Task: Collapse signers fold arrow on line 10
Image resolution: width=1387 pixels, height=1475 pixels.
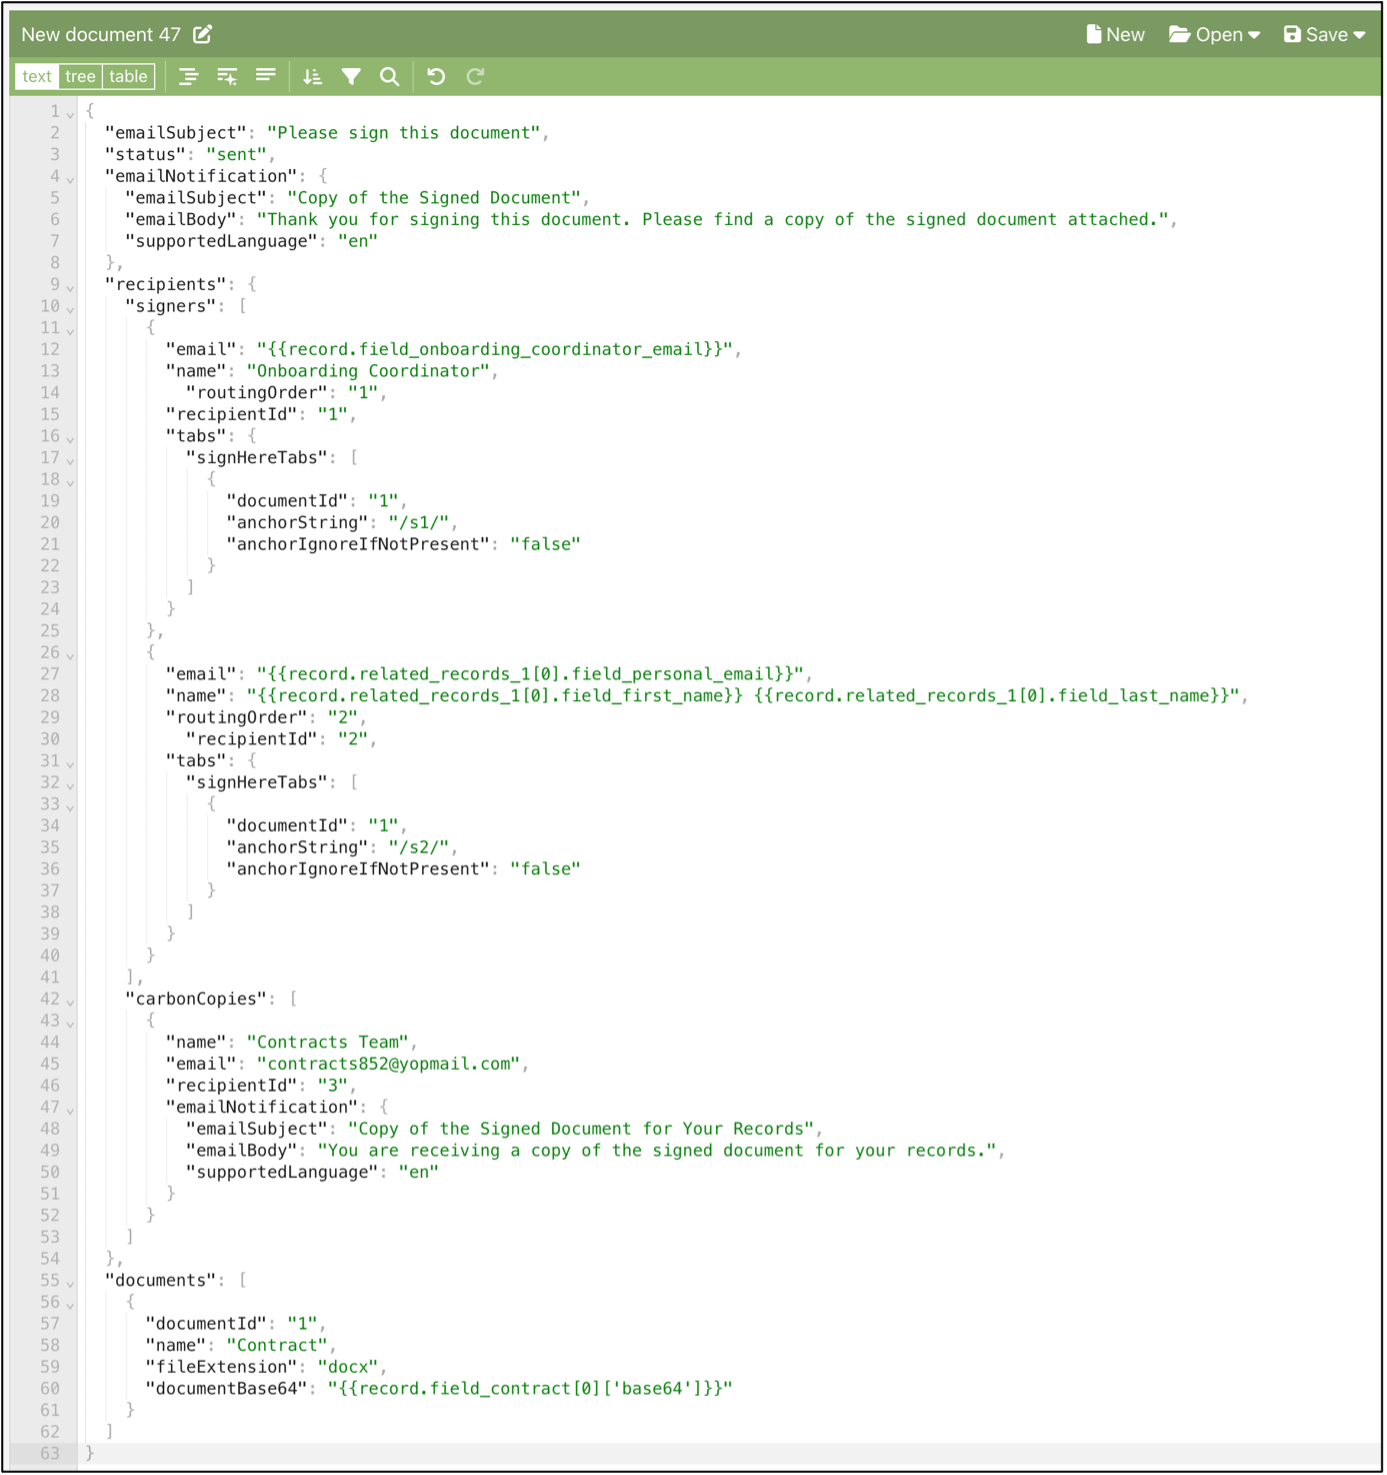Action: point(70,309)
